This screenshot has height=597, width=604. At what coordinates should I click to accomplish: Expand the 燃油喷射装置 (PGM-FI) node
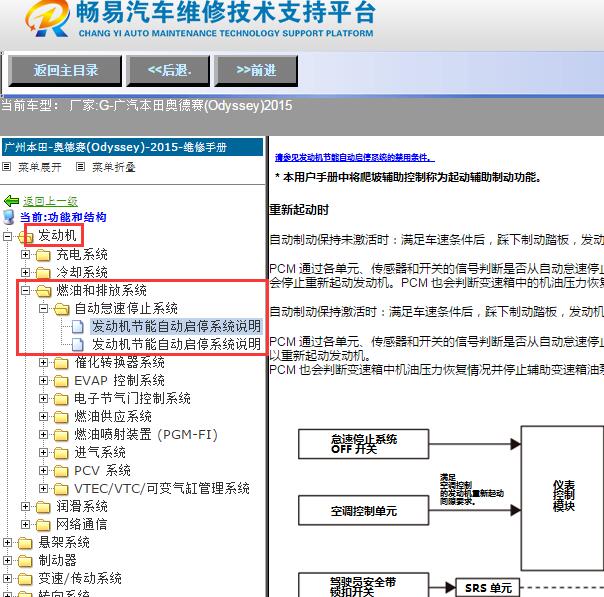(x=44, y=434)
